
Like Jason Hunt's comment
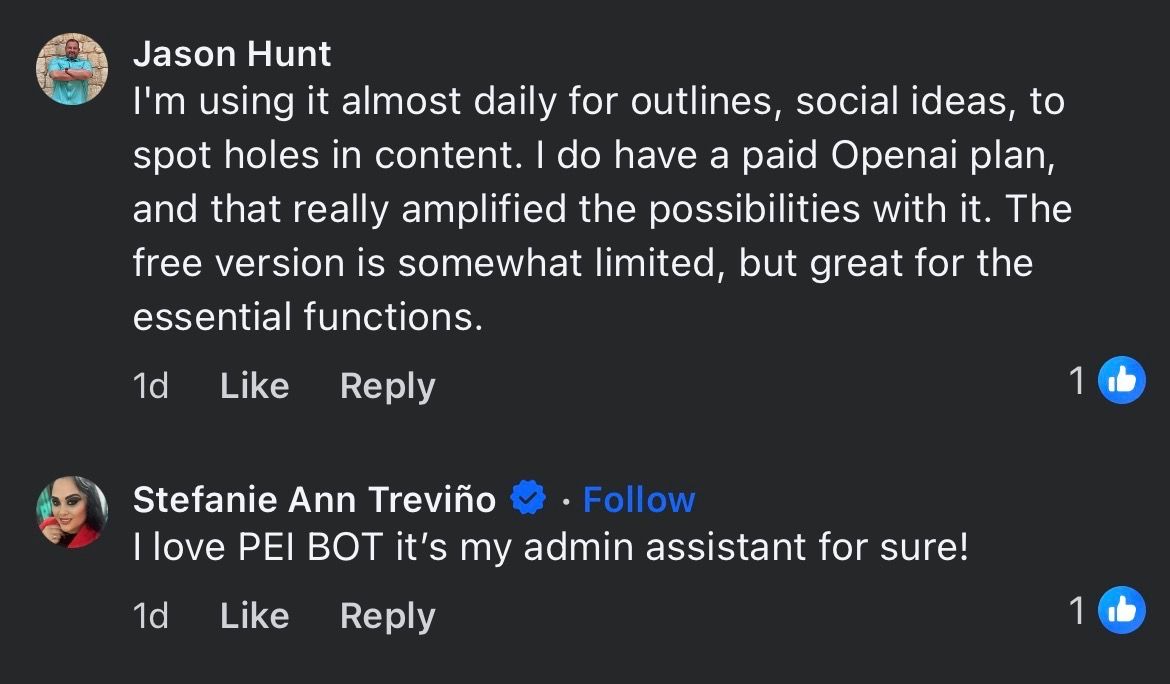coord(254,386)
